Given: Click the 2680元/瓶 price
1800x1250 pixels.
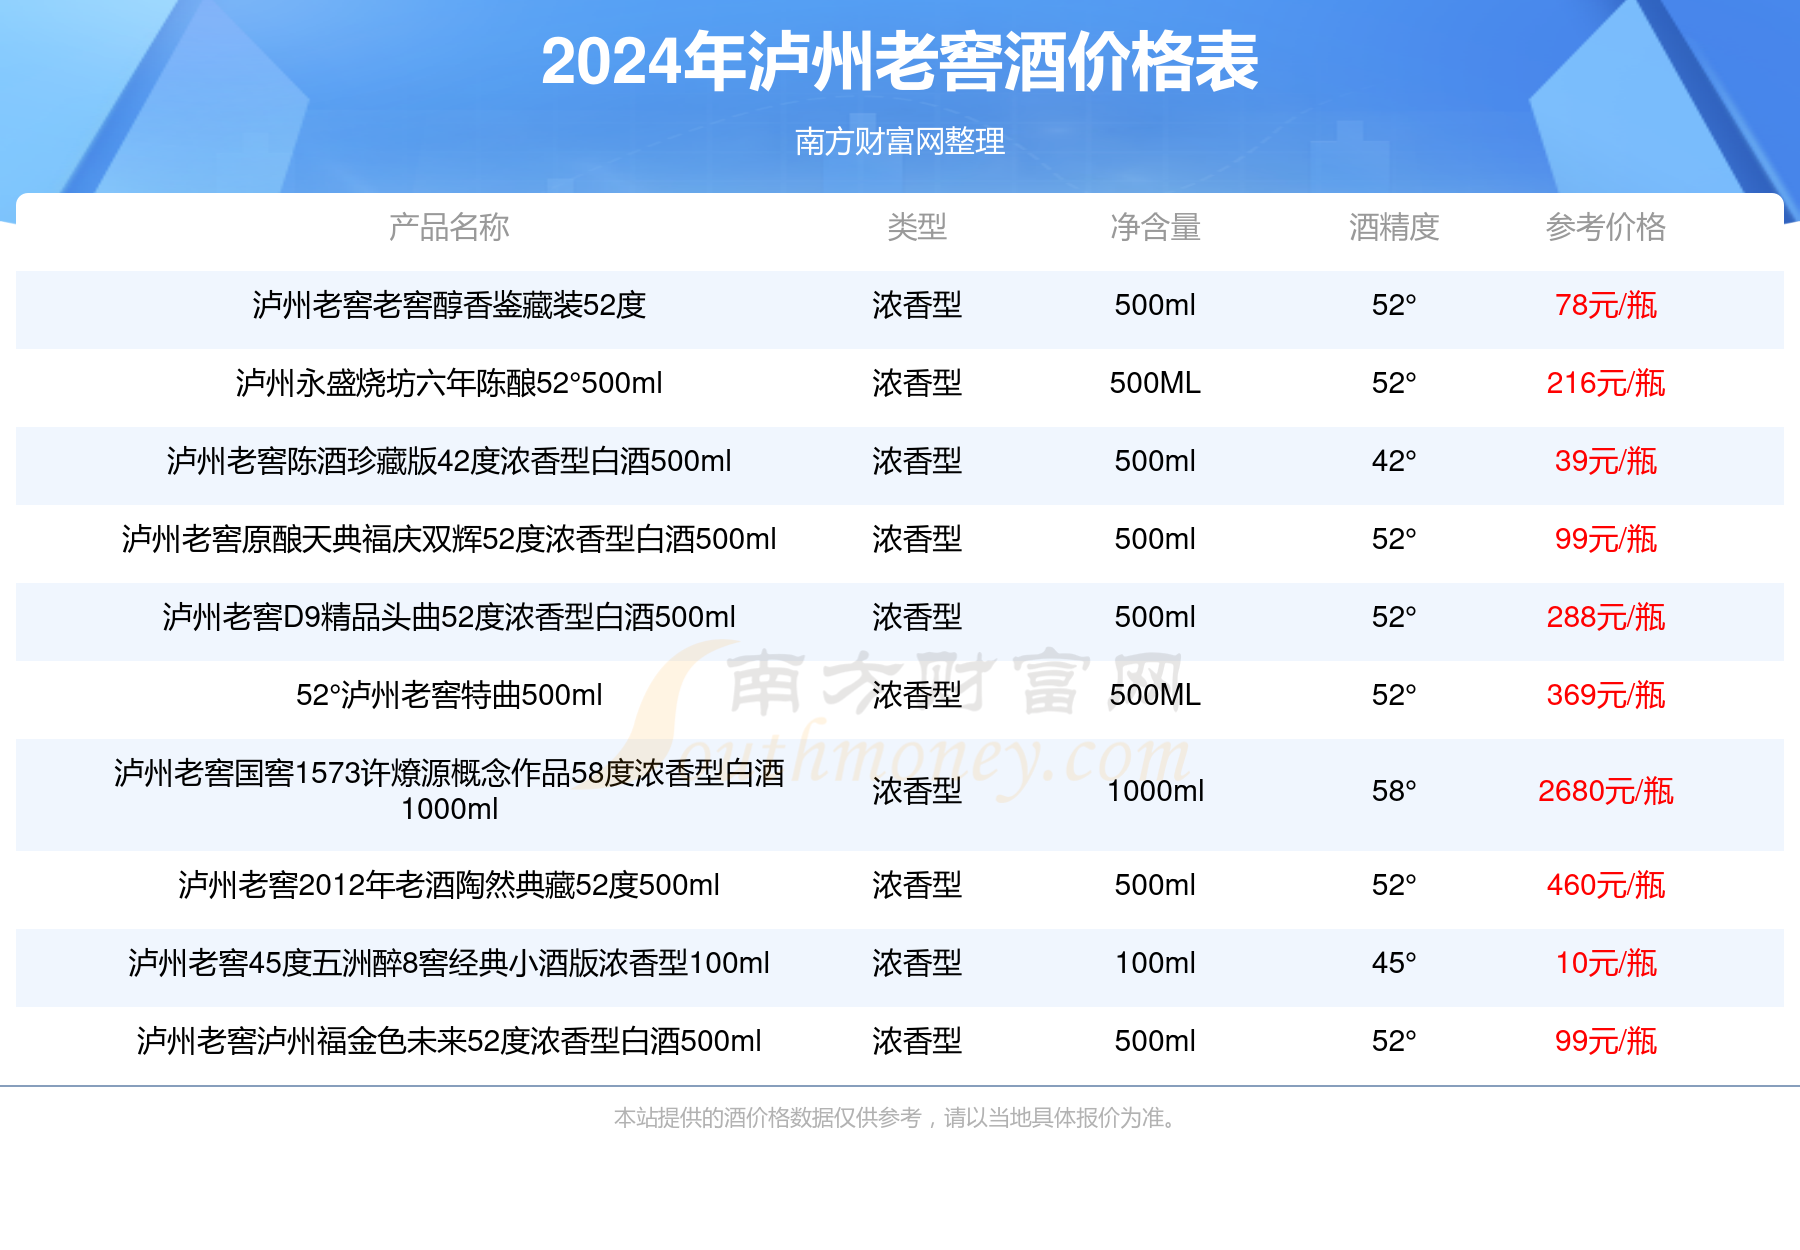Looking at the screenshot, I should click(x=1606, y=791).
